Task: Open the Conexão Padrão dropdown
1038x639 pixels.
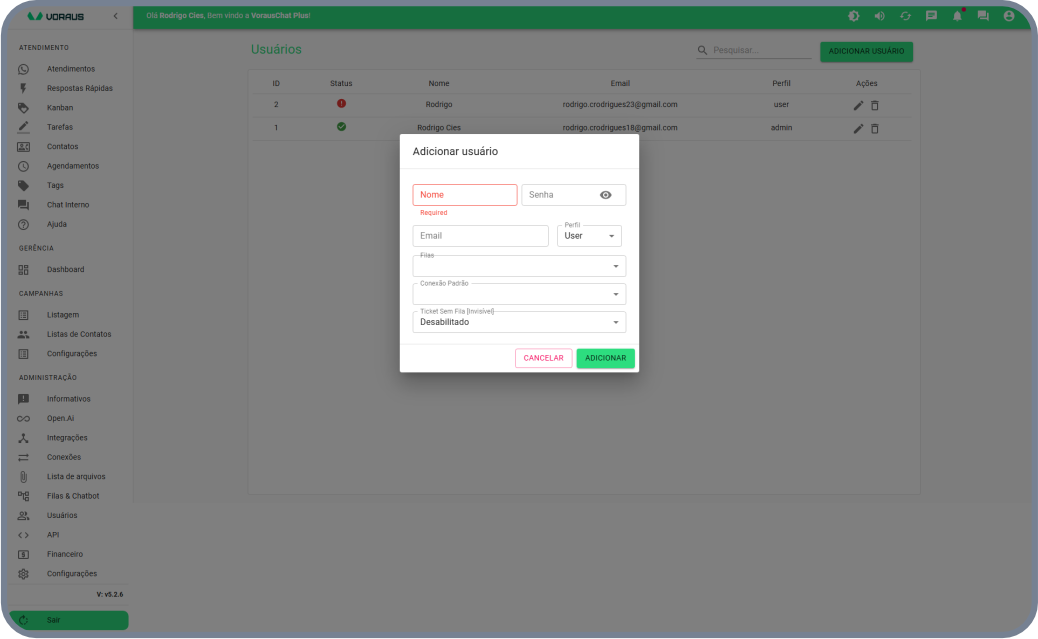Action: (519, 295)
